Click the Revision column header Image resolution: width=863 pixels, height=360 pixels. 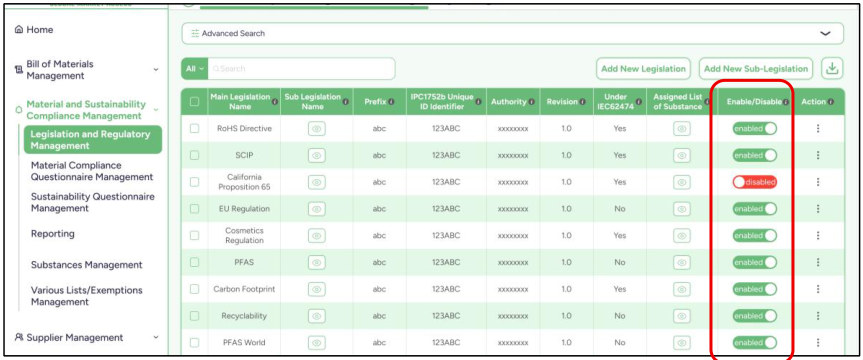pyautogui.click(x=562, y=102)
